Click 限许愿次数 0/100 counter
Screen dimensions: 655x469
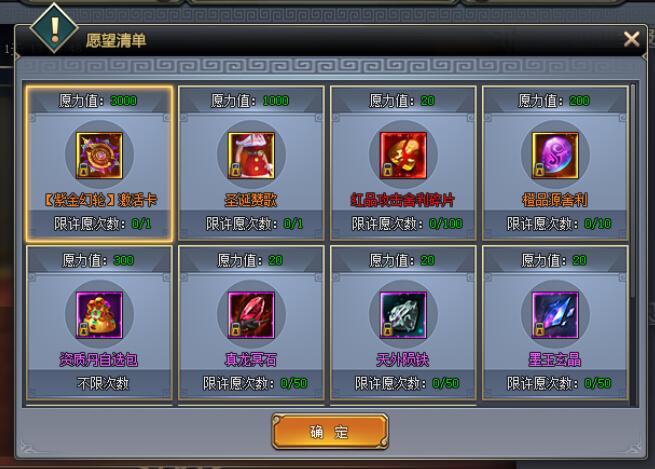[x=407, y=224]
